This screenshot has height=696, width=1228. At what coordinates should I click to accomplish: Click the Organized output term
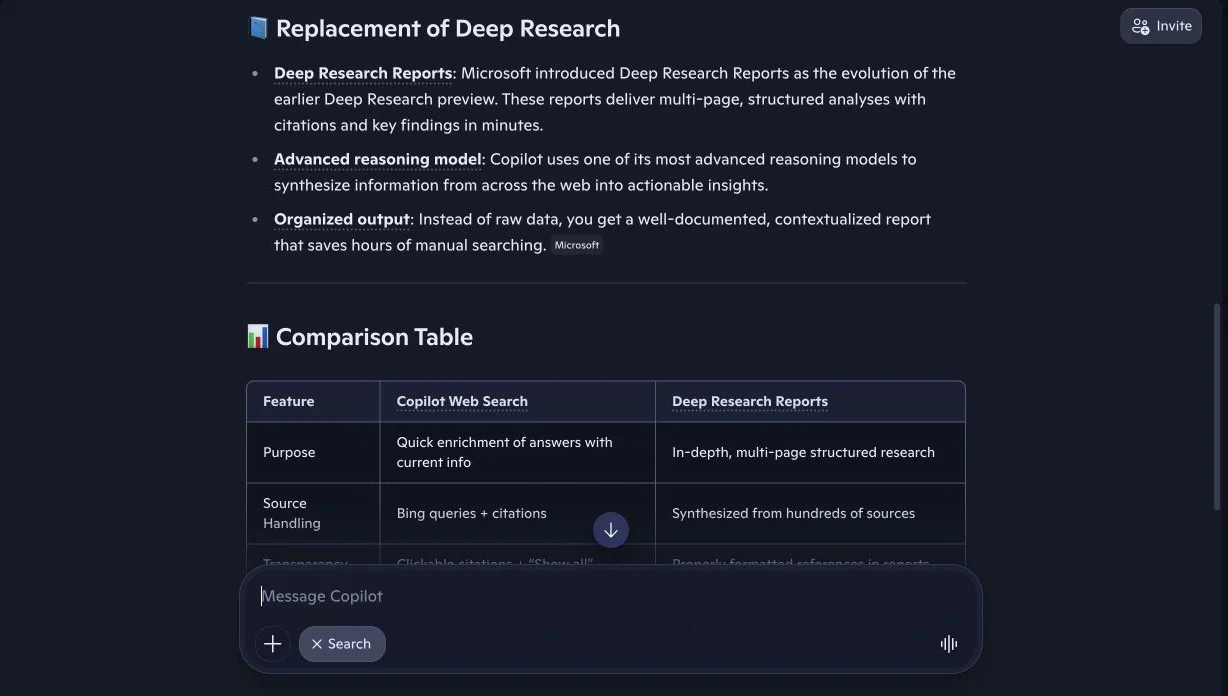click(x=342, y=219)
